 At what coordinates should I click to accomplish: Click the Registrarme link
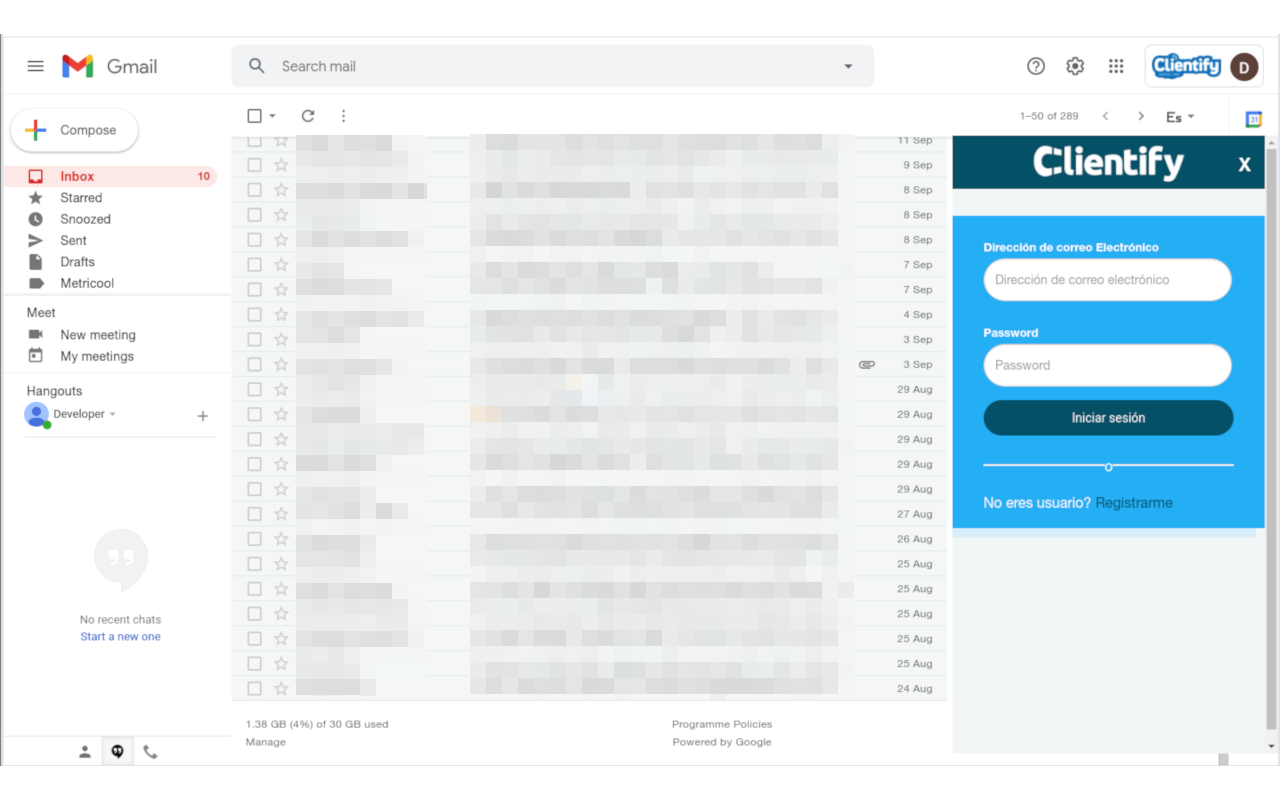[x=1134, y=503]
